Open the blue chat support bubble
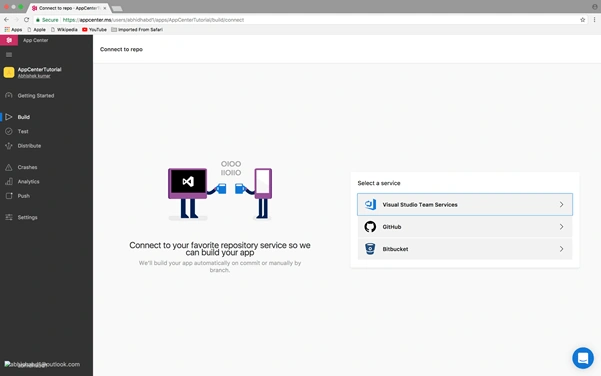 [x=583, y=358]
